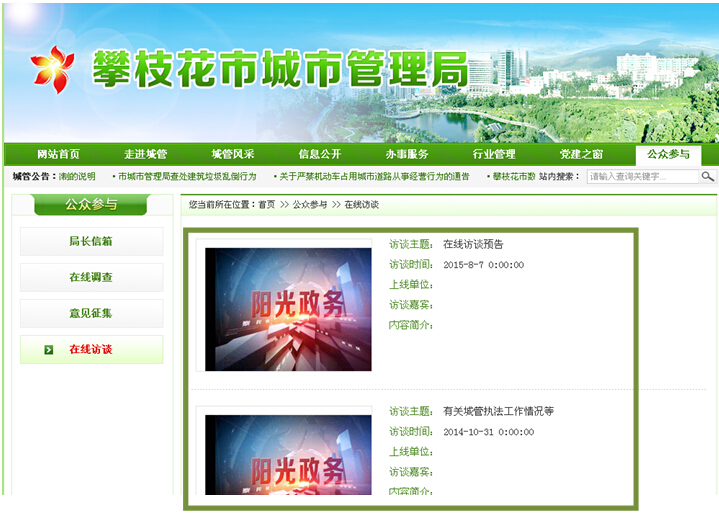Screen dimensions: 719x517
Task: Open the 党建之窗 menu item
Action: pyautogui.click(x=581, y=154)
